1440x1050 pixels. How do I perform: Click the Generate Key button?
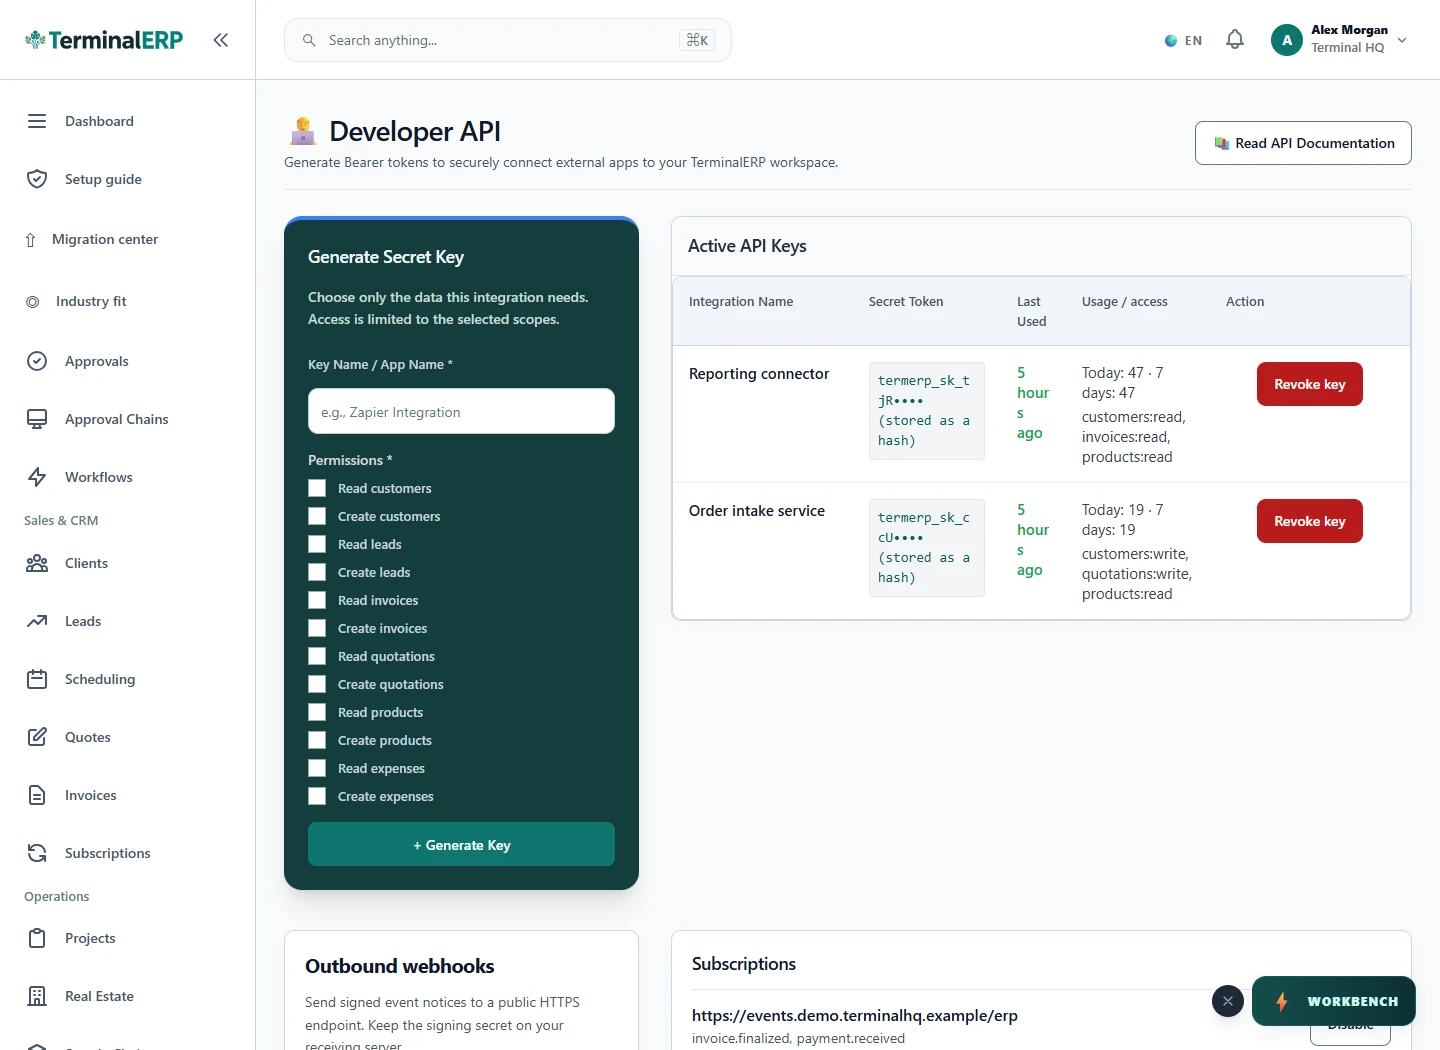click(461, 844)
